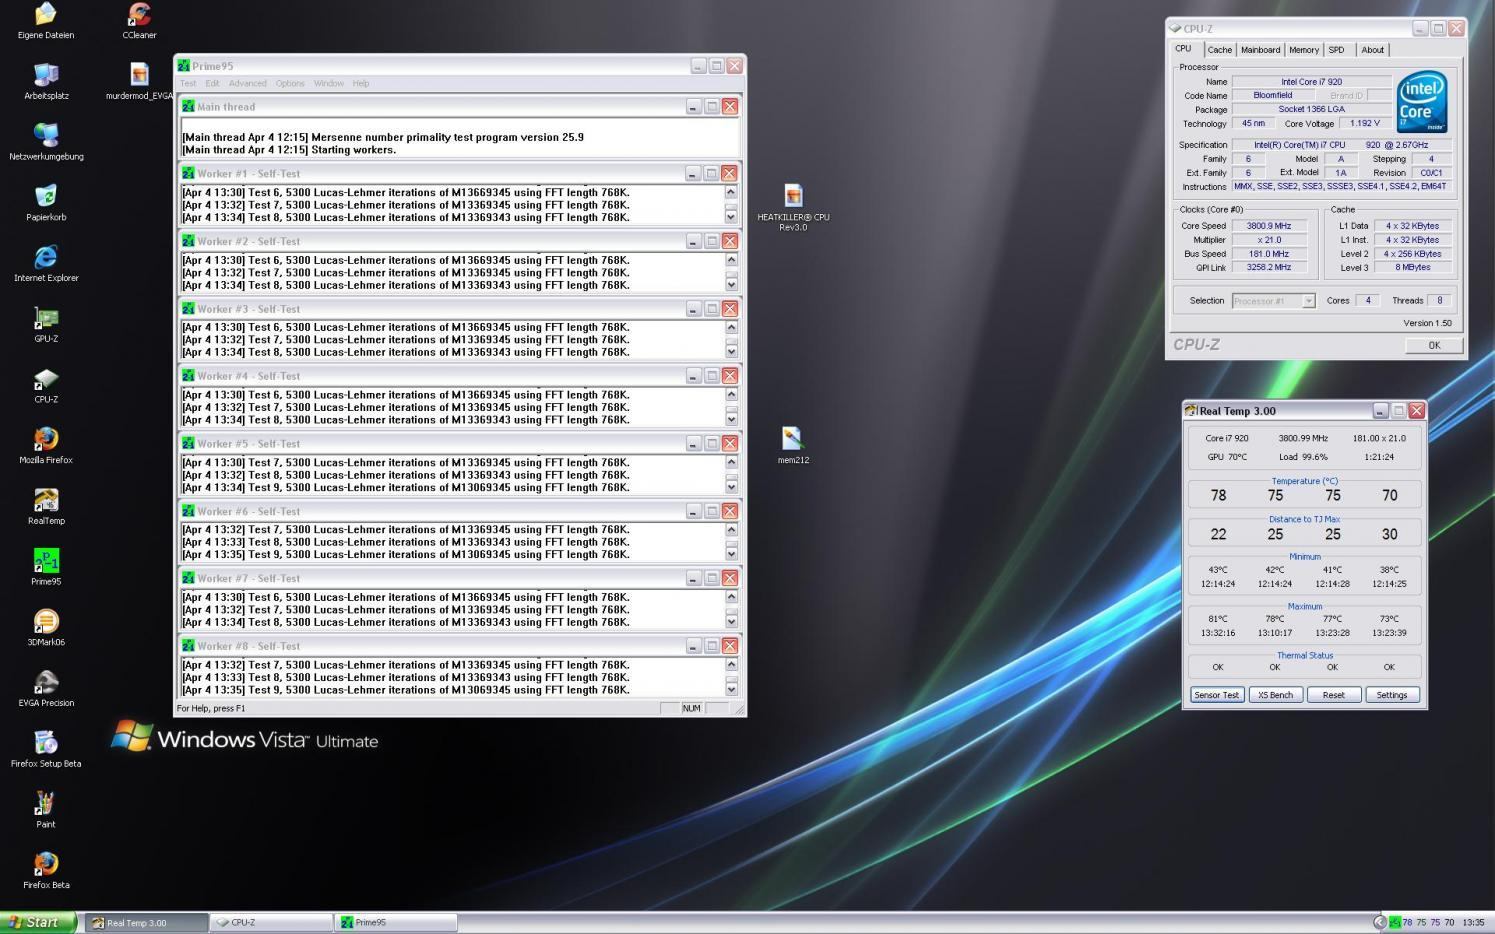1495x934 pixels.
Task: Open the Test menu in Prime95
Action: coord(188,84)
